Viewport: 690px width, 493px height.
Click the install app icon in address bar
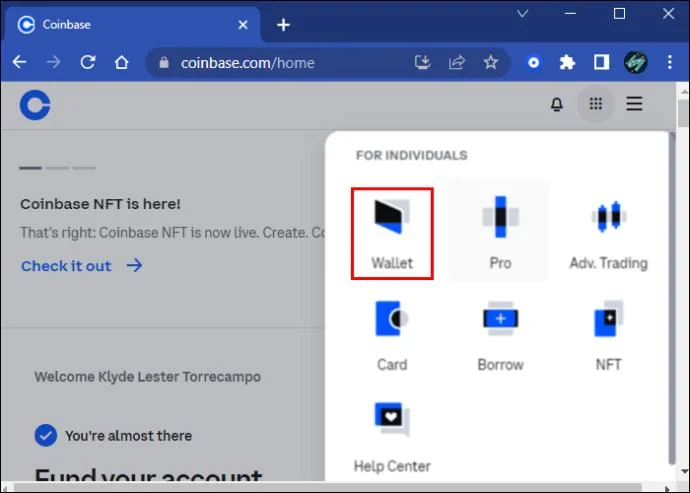[422, 63]
